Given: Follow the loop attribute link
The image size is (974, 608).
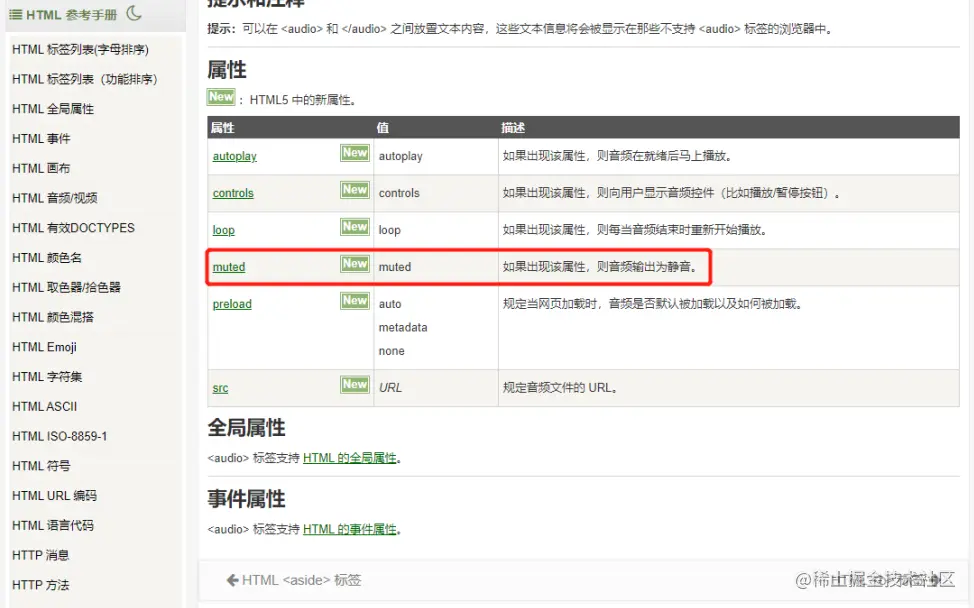Looking at the screenshot, I should pos(224,230).
